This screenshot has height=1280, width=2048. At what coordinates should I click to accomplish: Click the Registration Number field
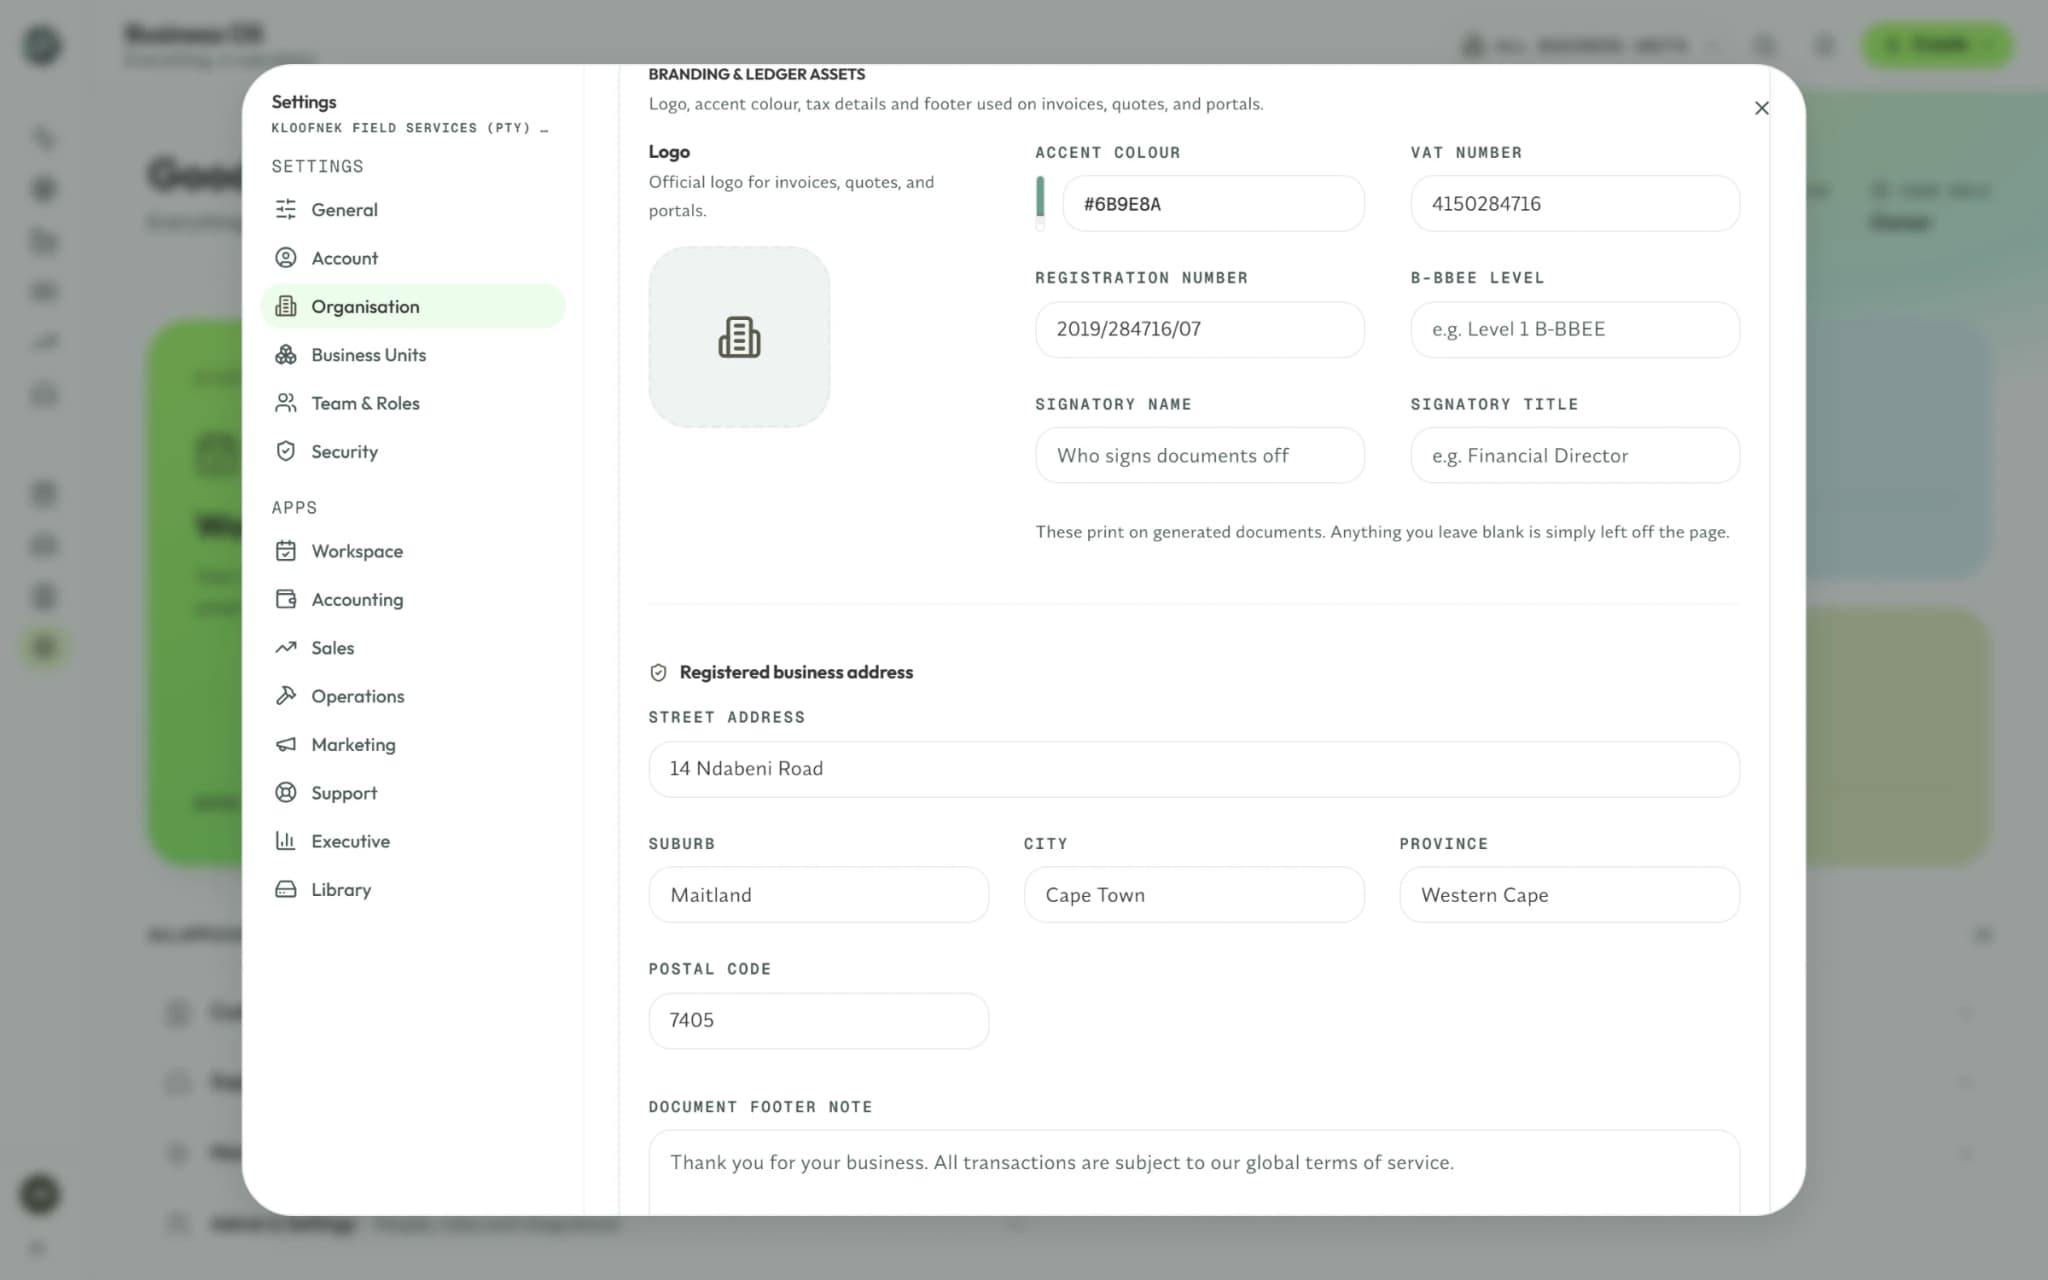1200,329
